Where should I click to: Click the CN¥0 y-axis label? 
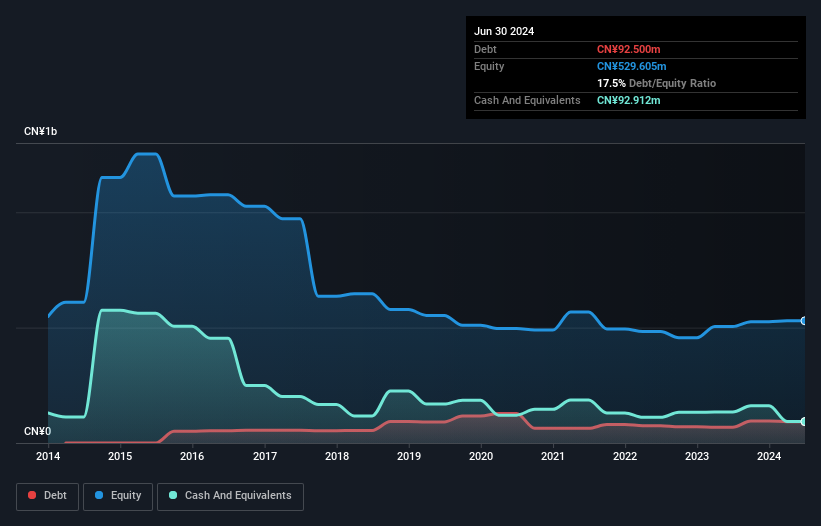click(x=38, y=431)
